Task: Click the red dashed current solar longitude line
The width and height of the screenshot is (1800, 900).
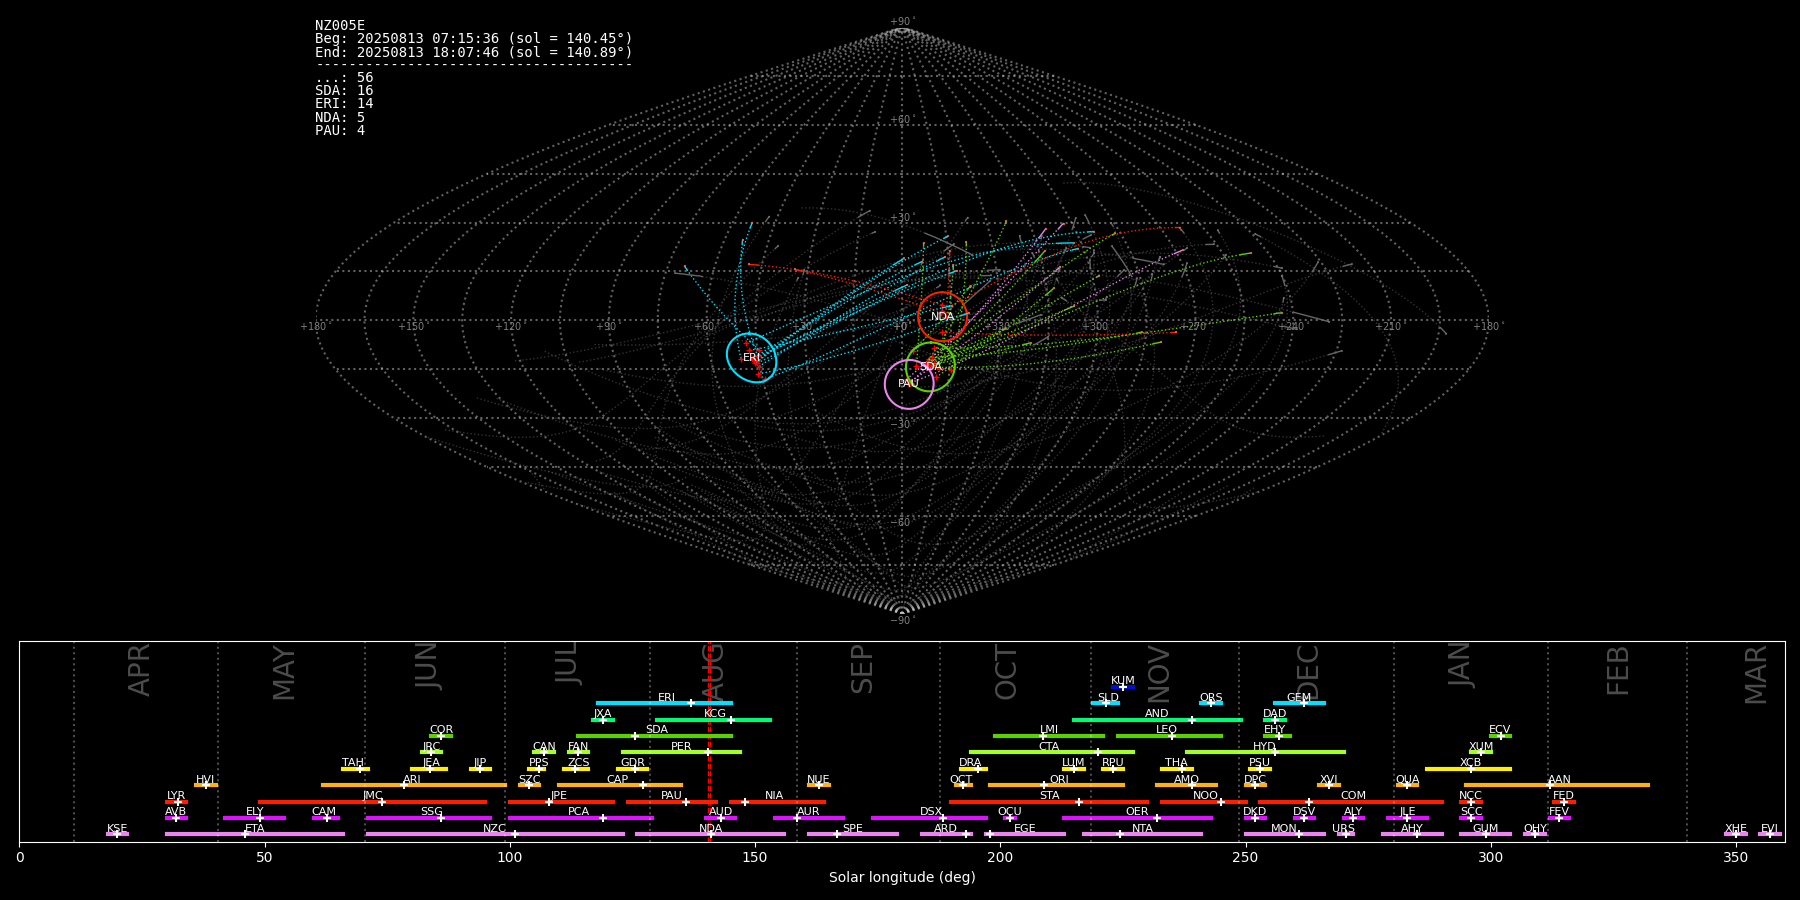Action: 709,741
